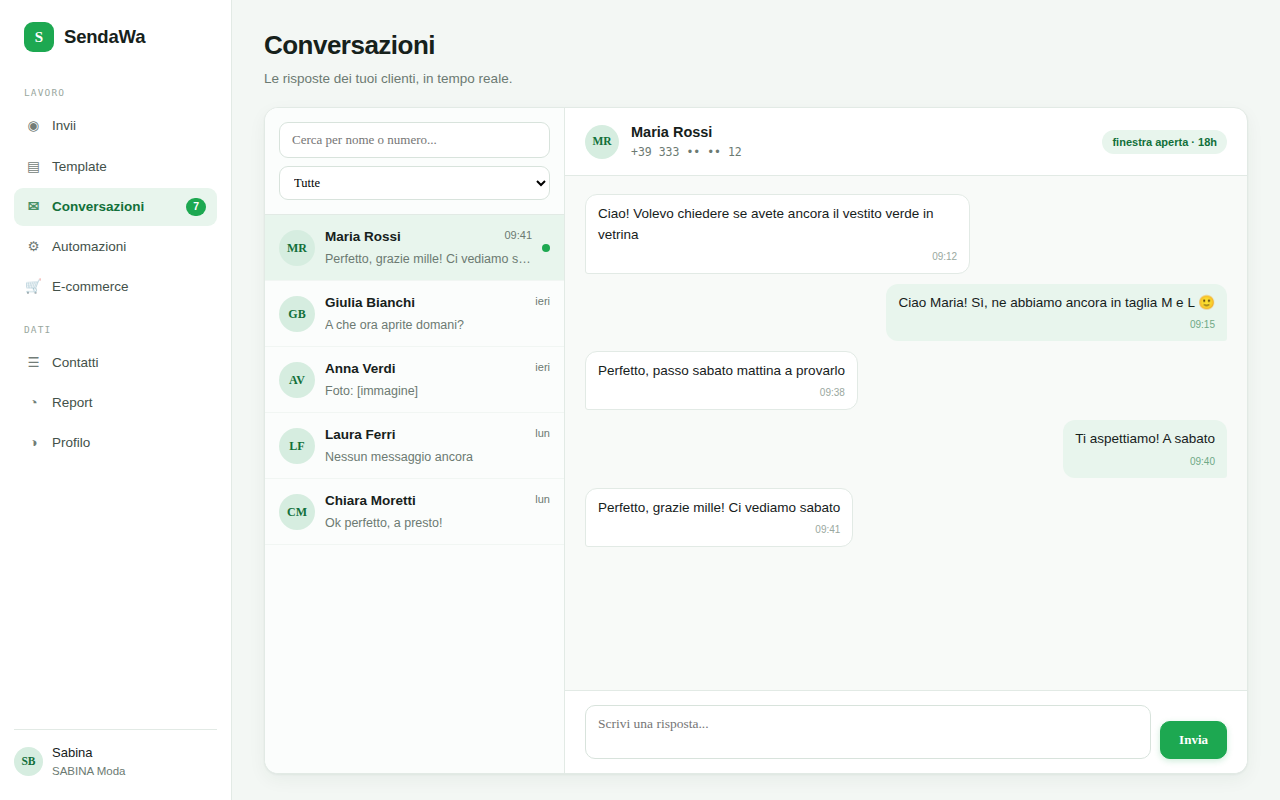The image size is (1280, 800).
Task: Click the reply mentioning taglia M e L
Action: [1056, 312]
